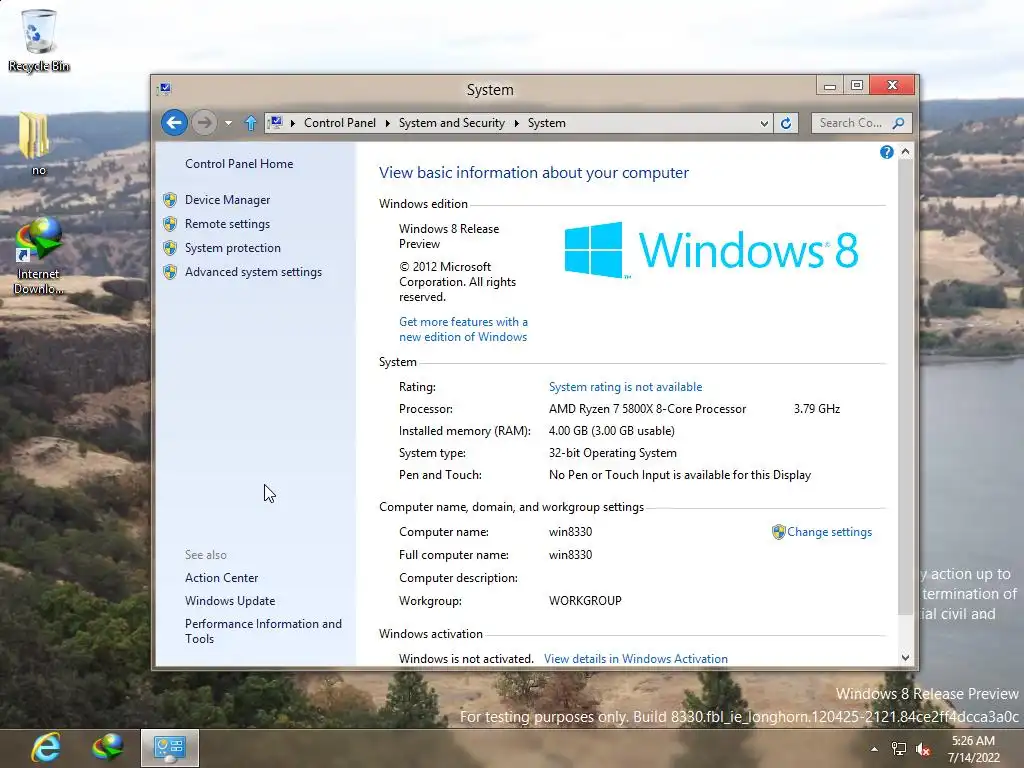Open View details in Windows Activation
The width and height of the screenshot is (1024, 768).
coord(635,659)
